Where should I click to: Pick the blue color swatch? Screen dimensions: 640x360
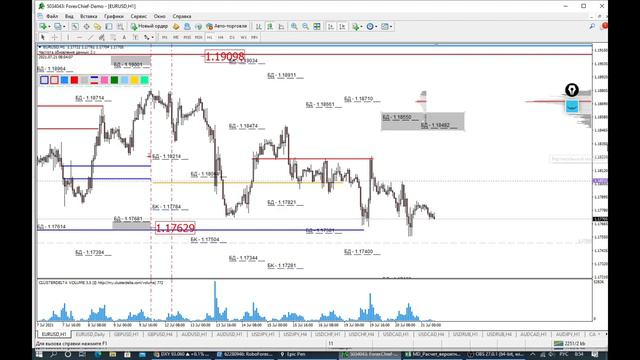coord(64,80)
